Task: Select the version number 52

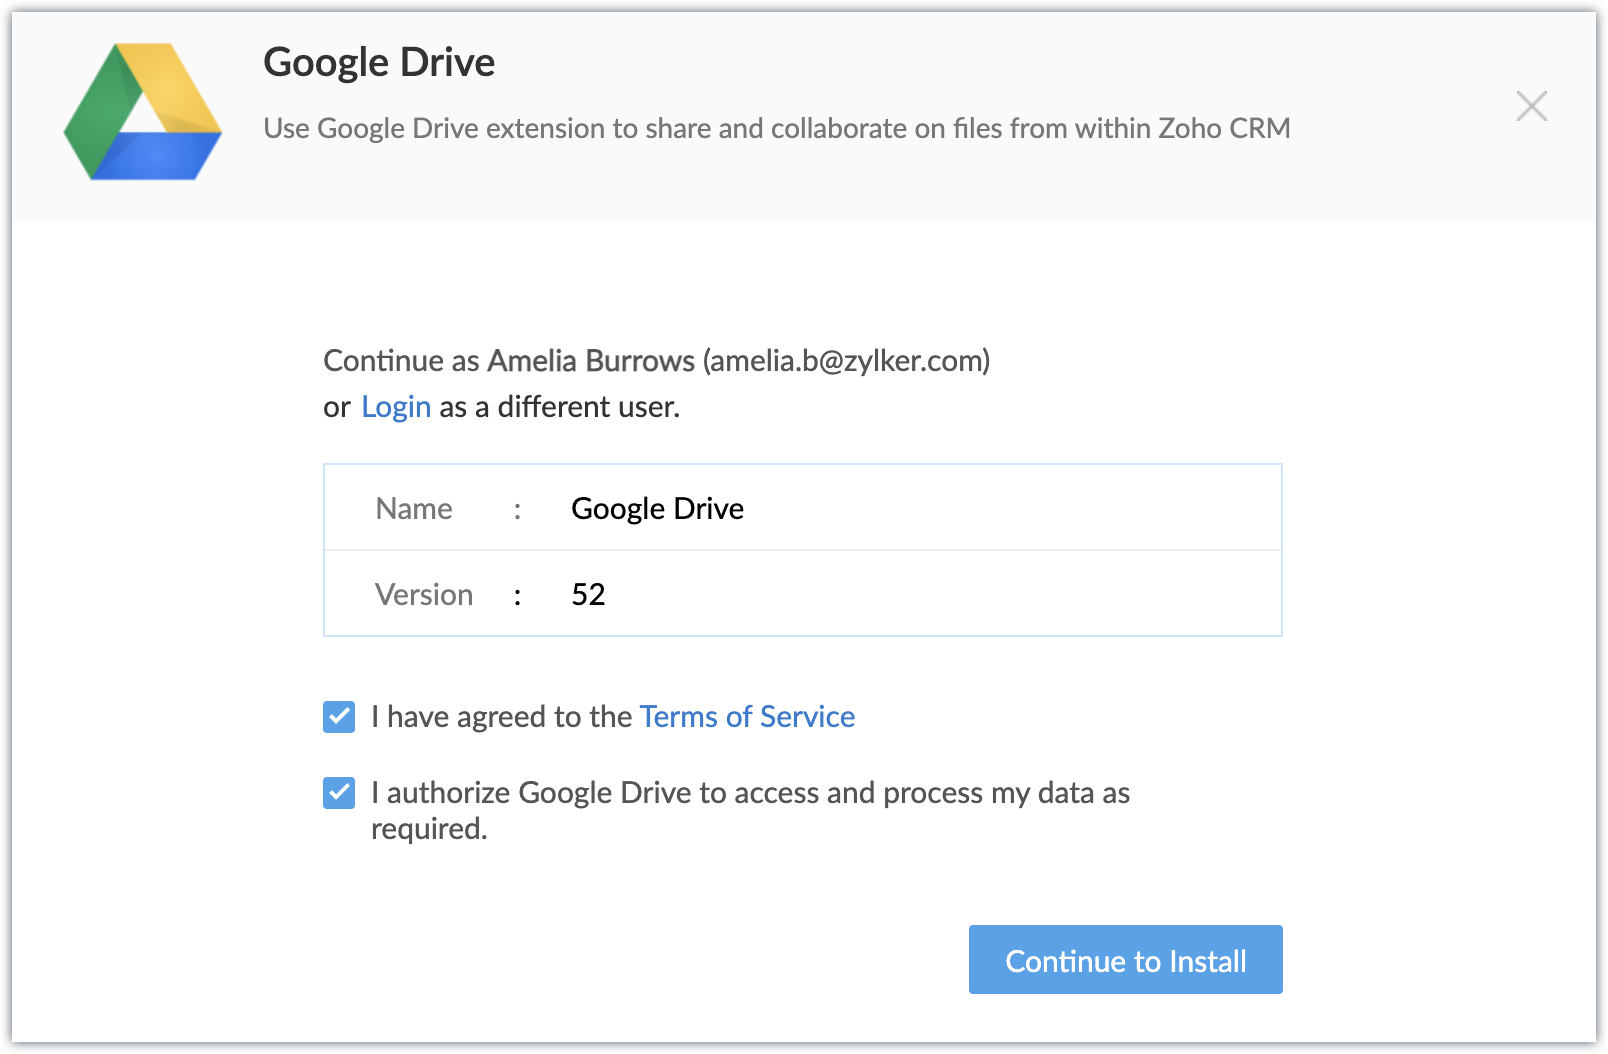Action: point(588,595)
